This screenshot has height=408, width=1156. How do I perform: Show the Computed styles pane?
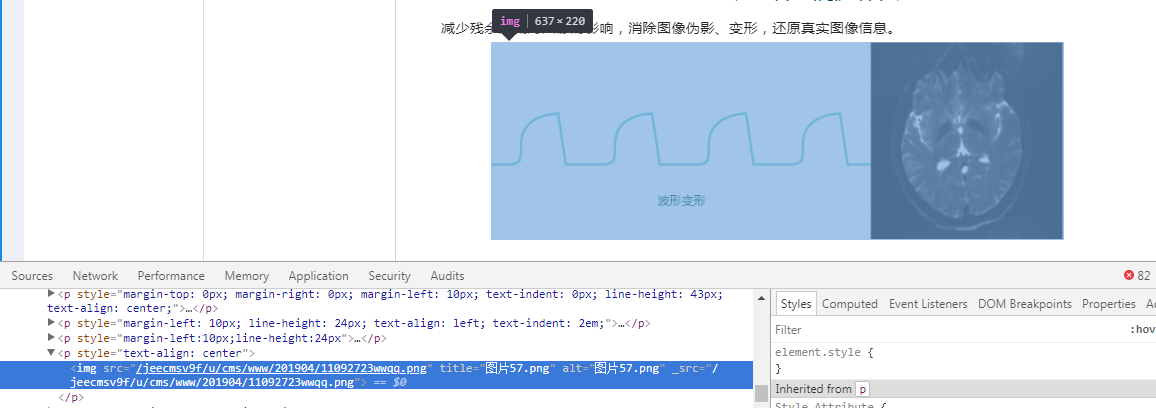tap(849, 304)
